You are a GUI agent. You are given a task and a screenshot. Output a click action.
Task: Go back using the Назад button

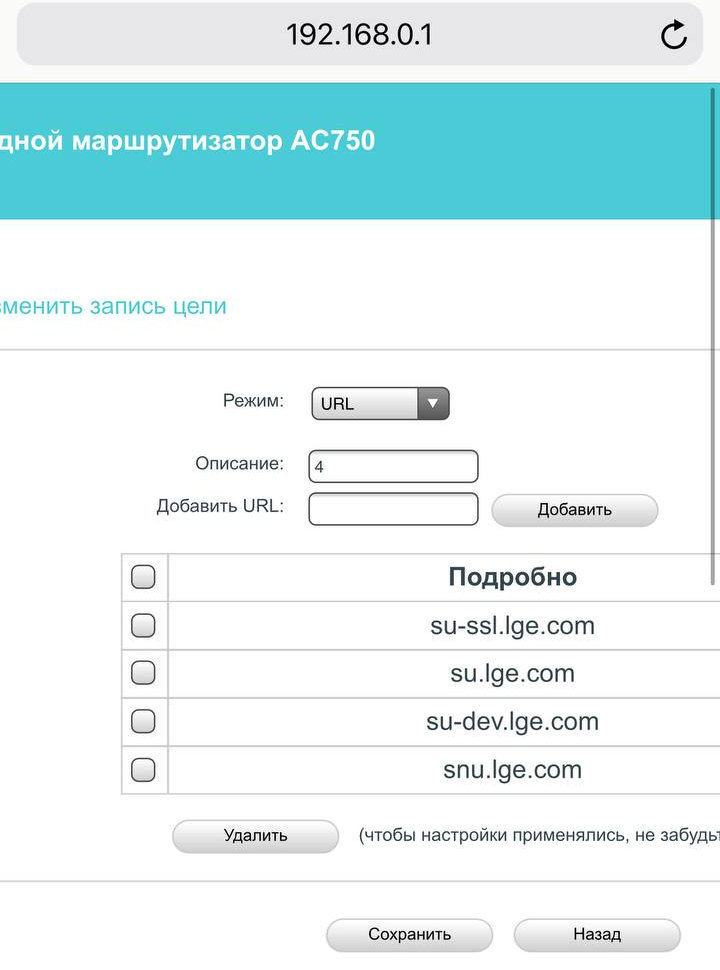tap(597, 935)
